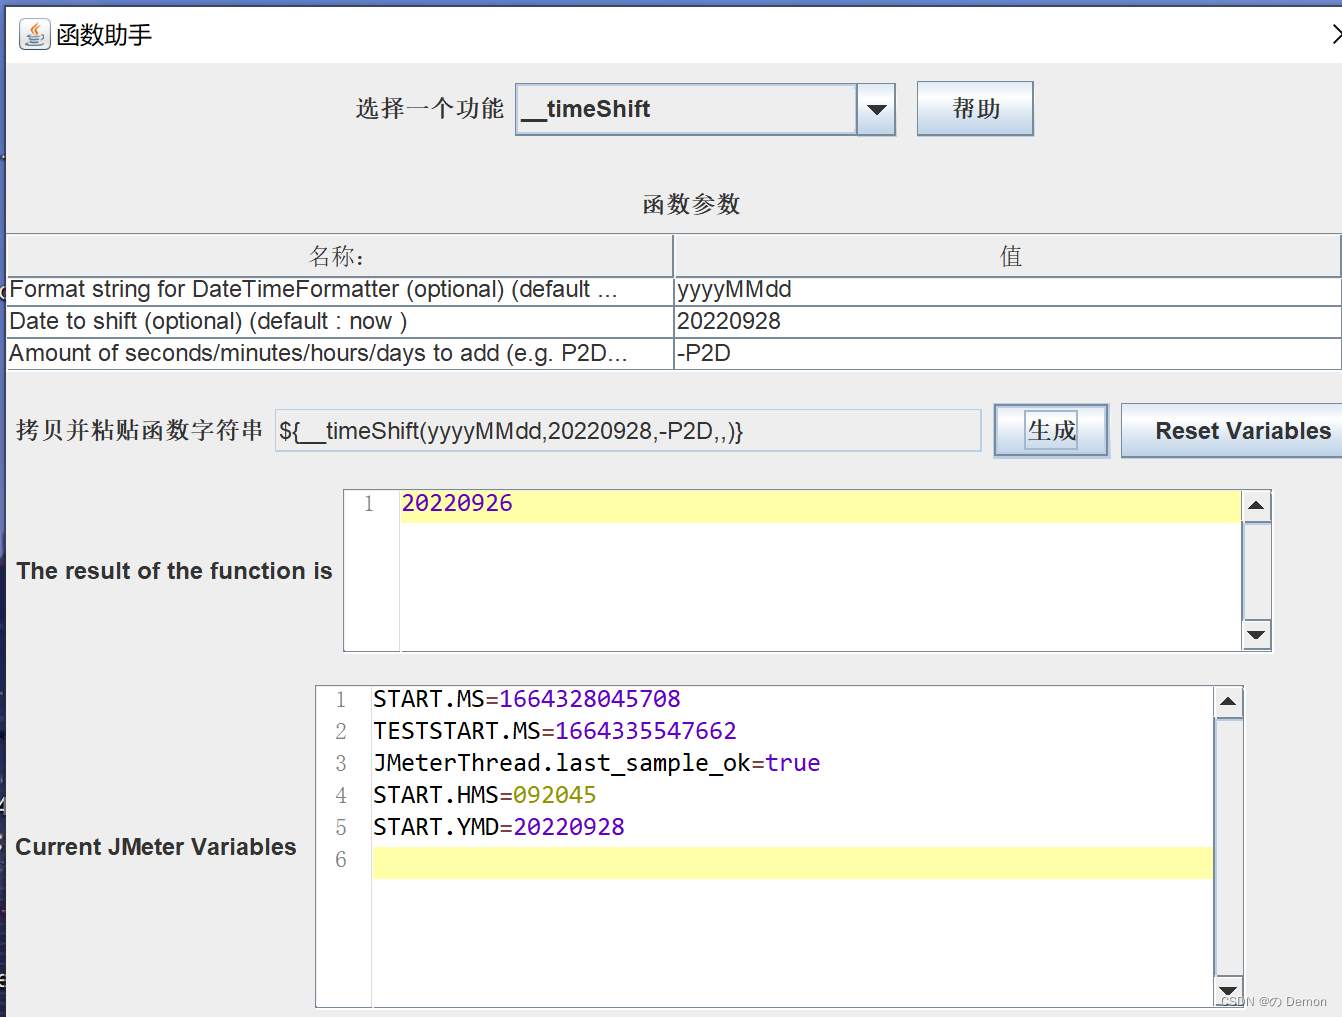
Task: Click the result panel's scroll up arrow
Action: point(1256,506)
